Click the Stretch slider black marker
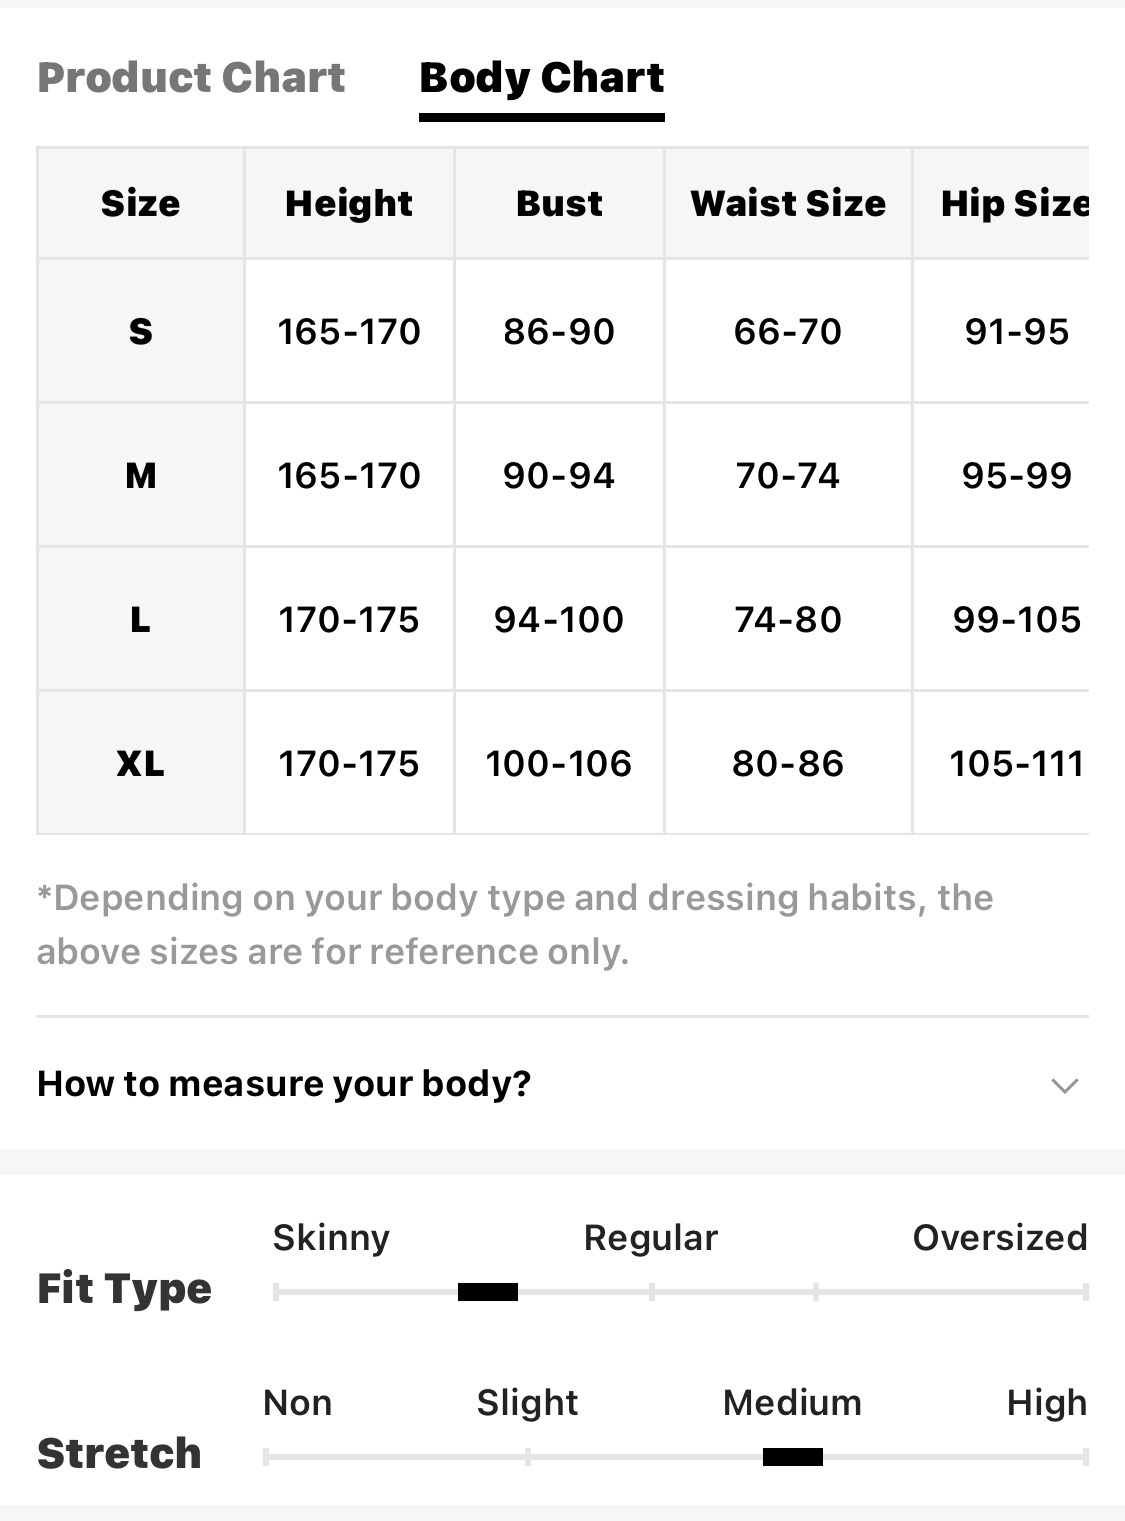 pos(793,1457)
